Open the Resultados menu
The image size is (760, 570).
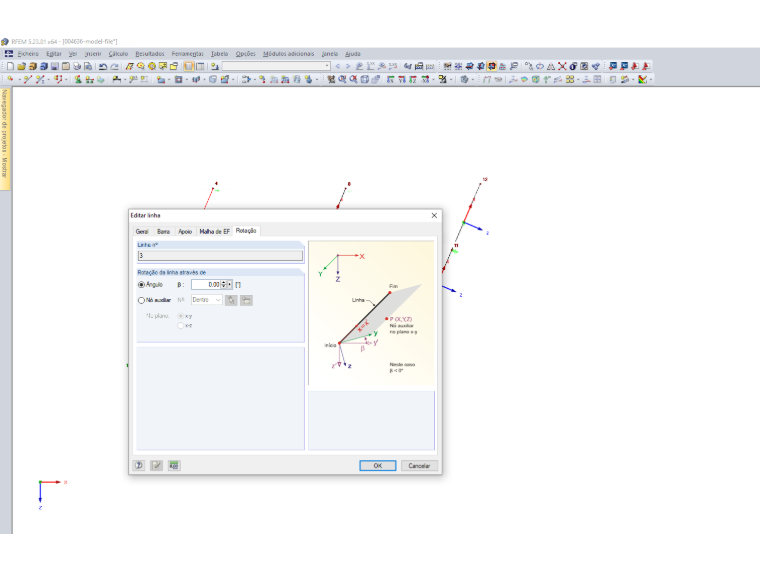150,54
